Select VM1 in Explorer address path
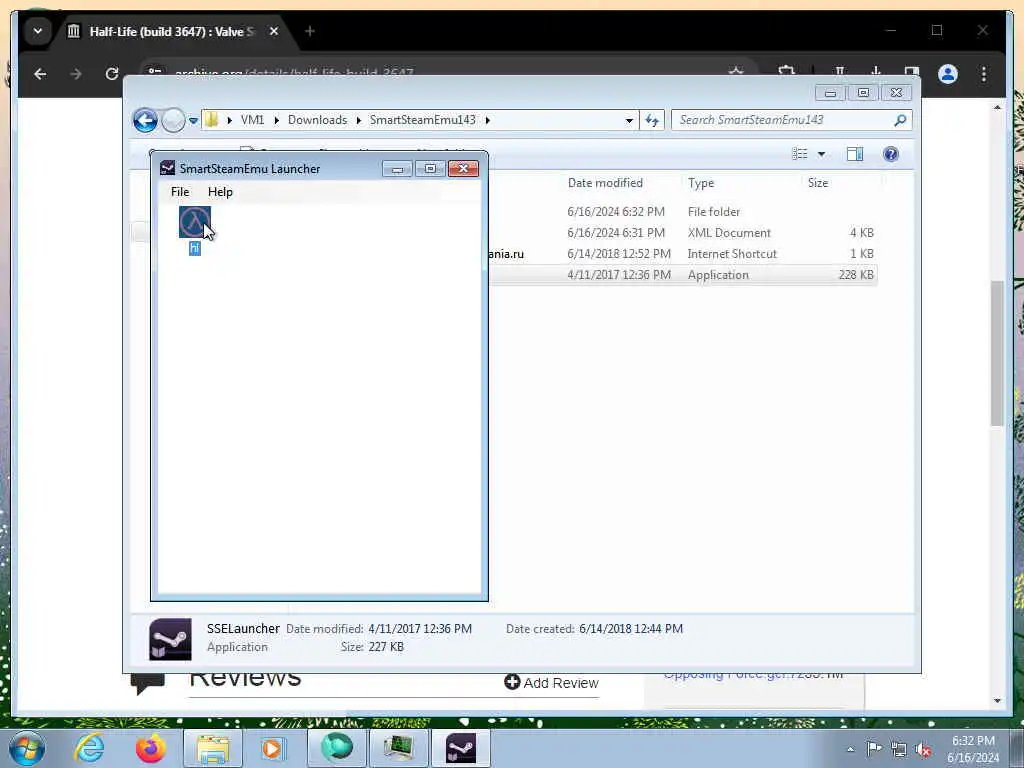 click(252, 120)
